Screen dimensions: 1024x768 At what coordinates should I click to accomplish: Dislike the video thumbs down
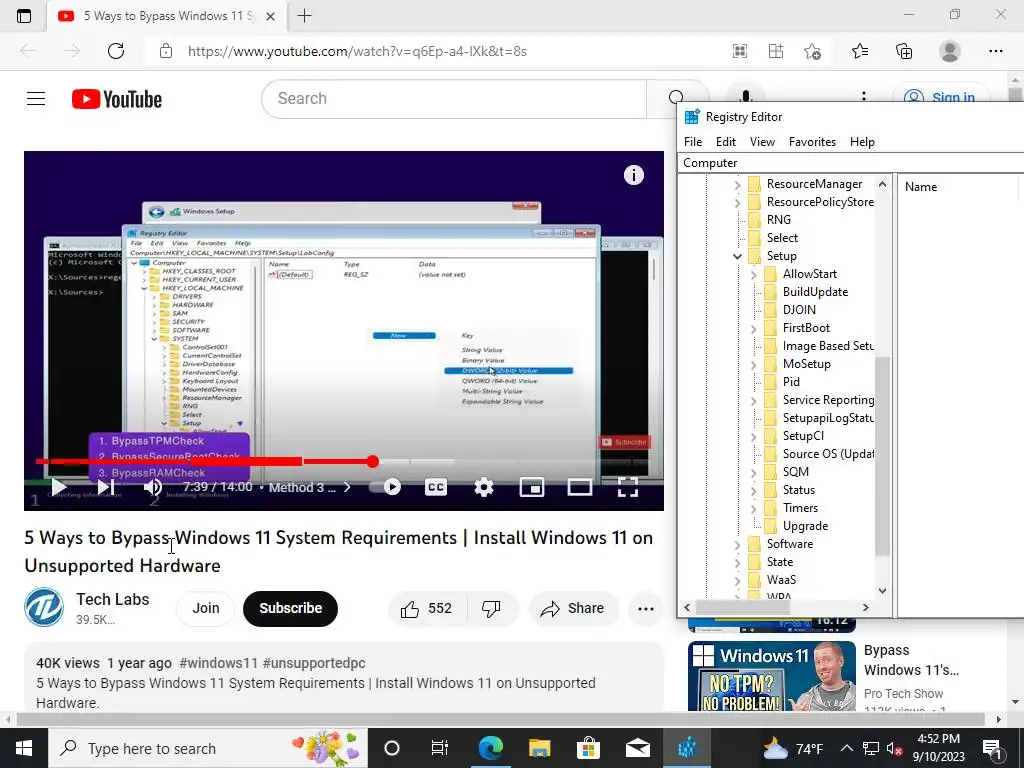pyautogui.click(x=491, y=609)
